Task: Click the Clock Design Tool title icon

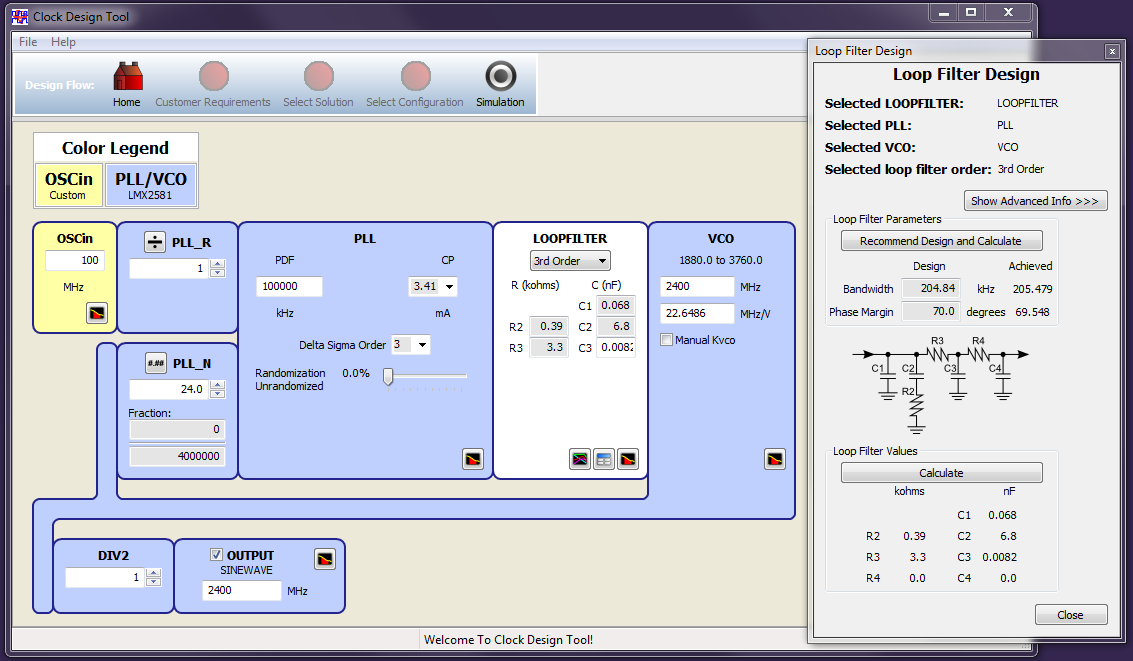Action: click(20, 16)
